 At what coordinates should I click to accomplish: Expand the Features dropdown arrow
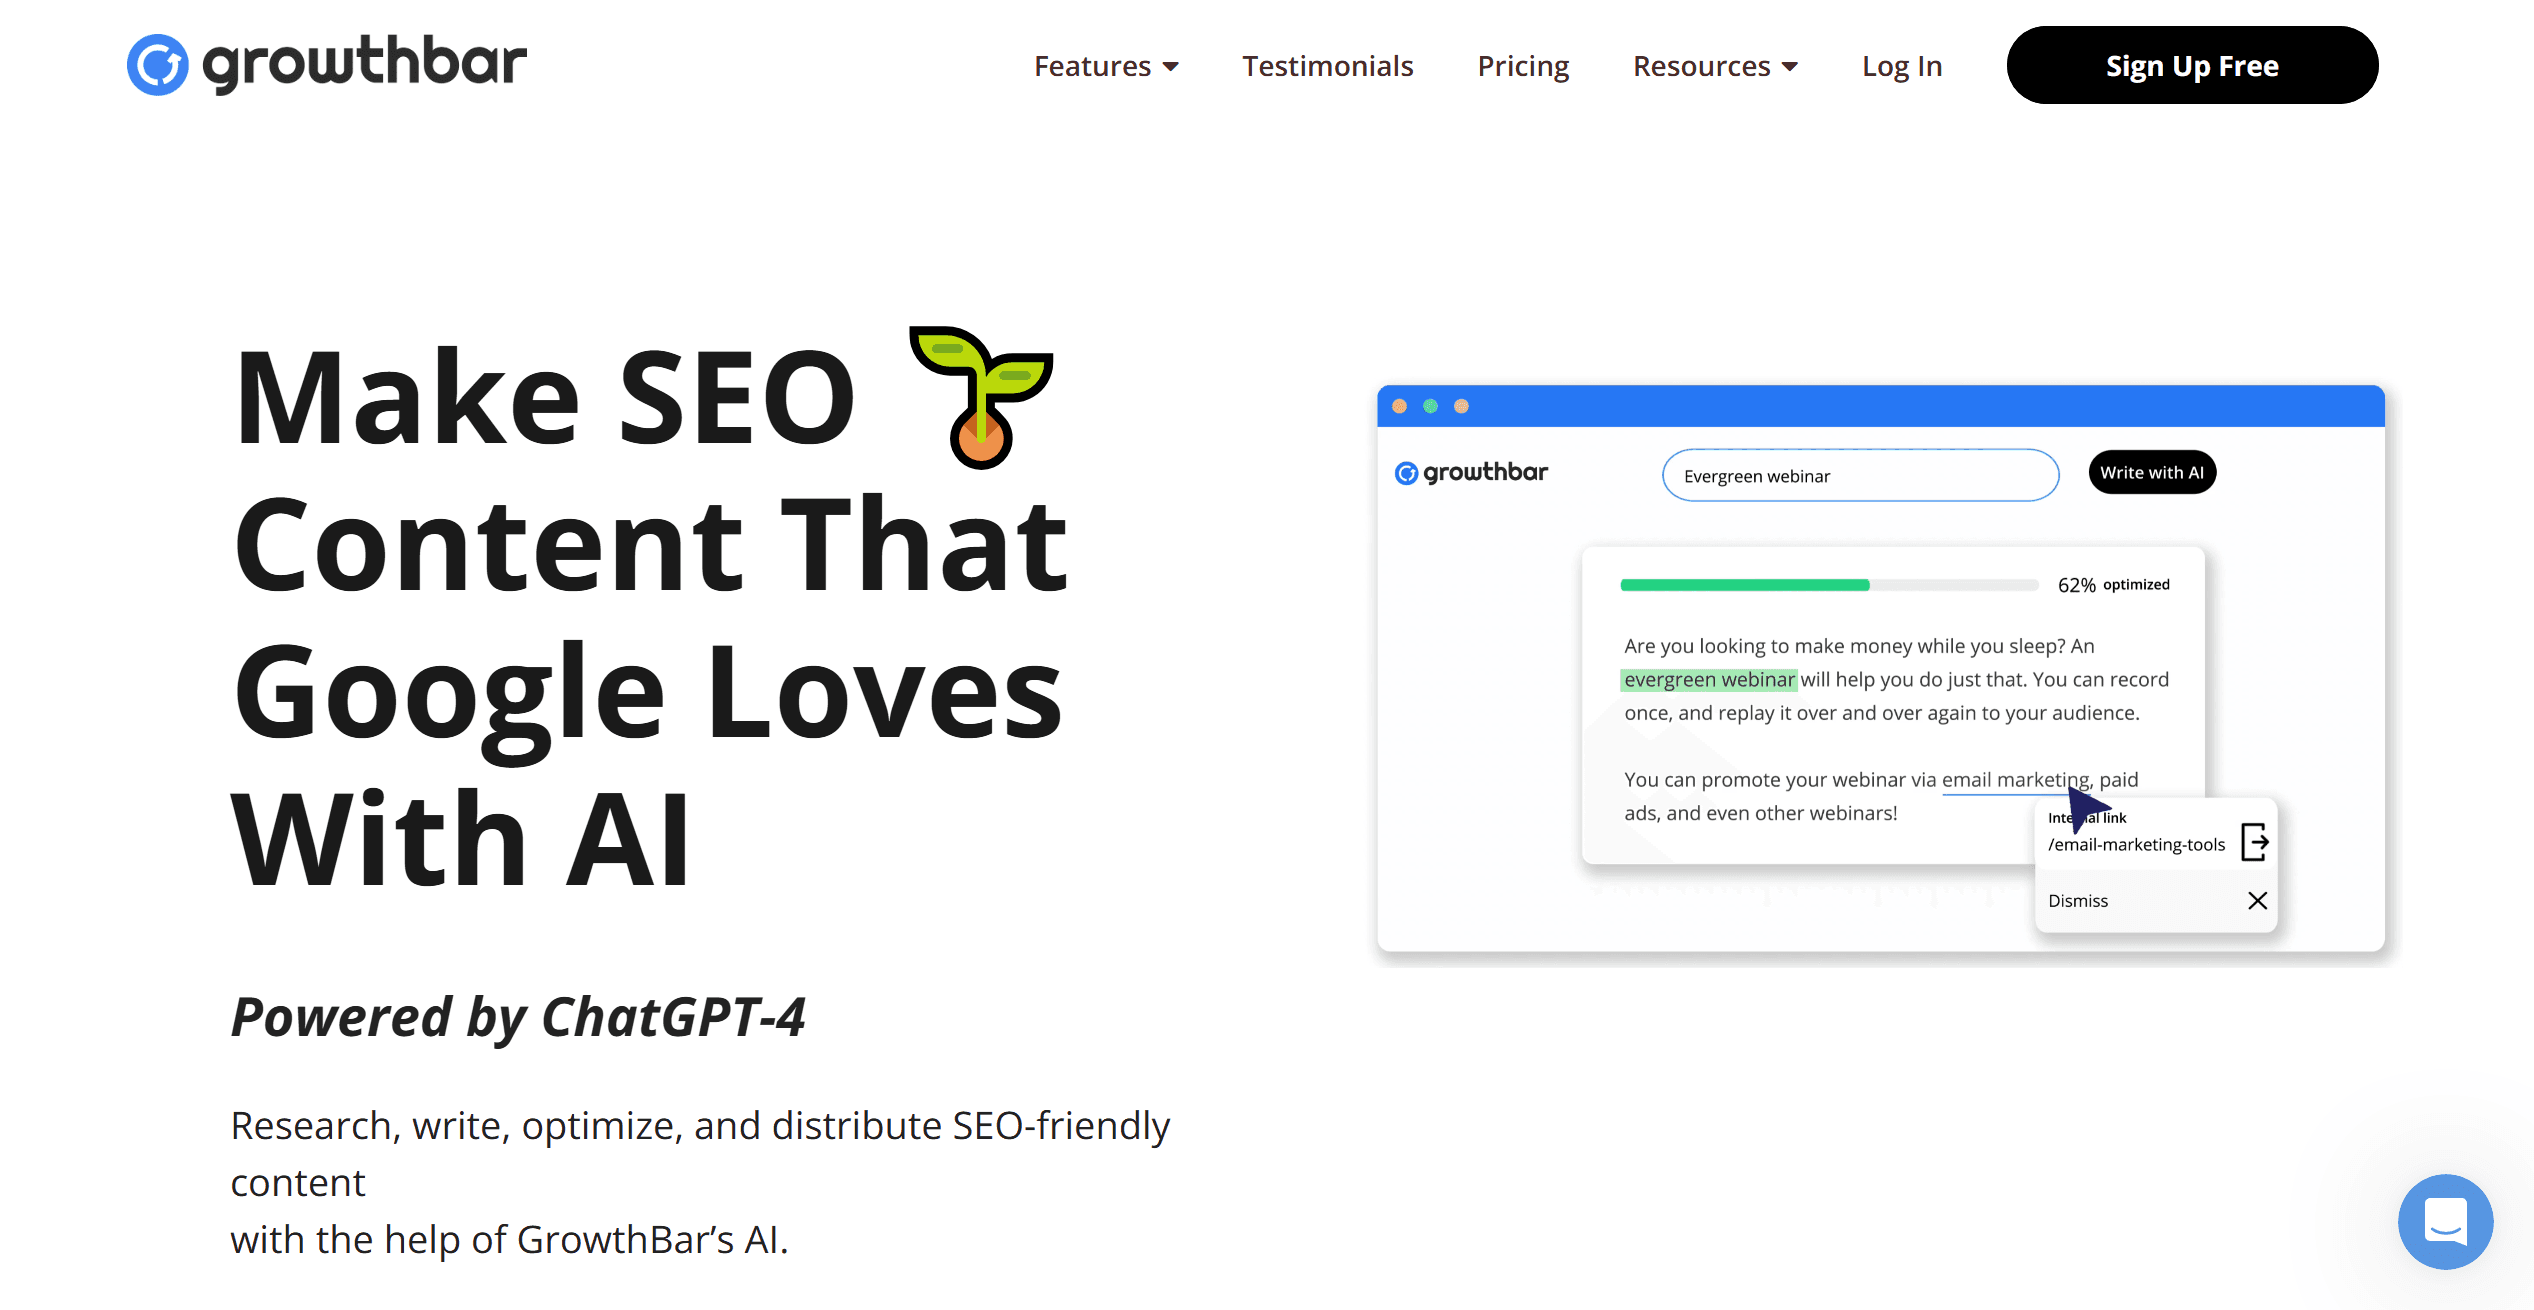(x=1171, y=67)
